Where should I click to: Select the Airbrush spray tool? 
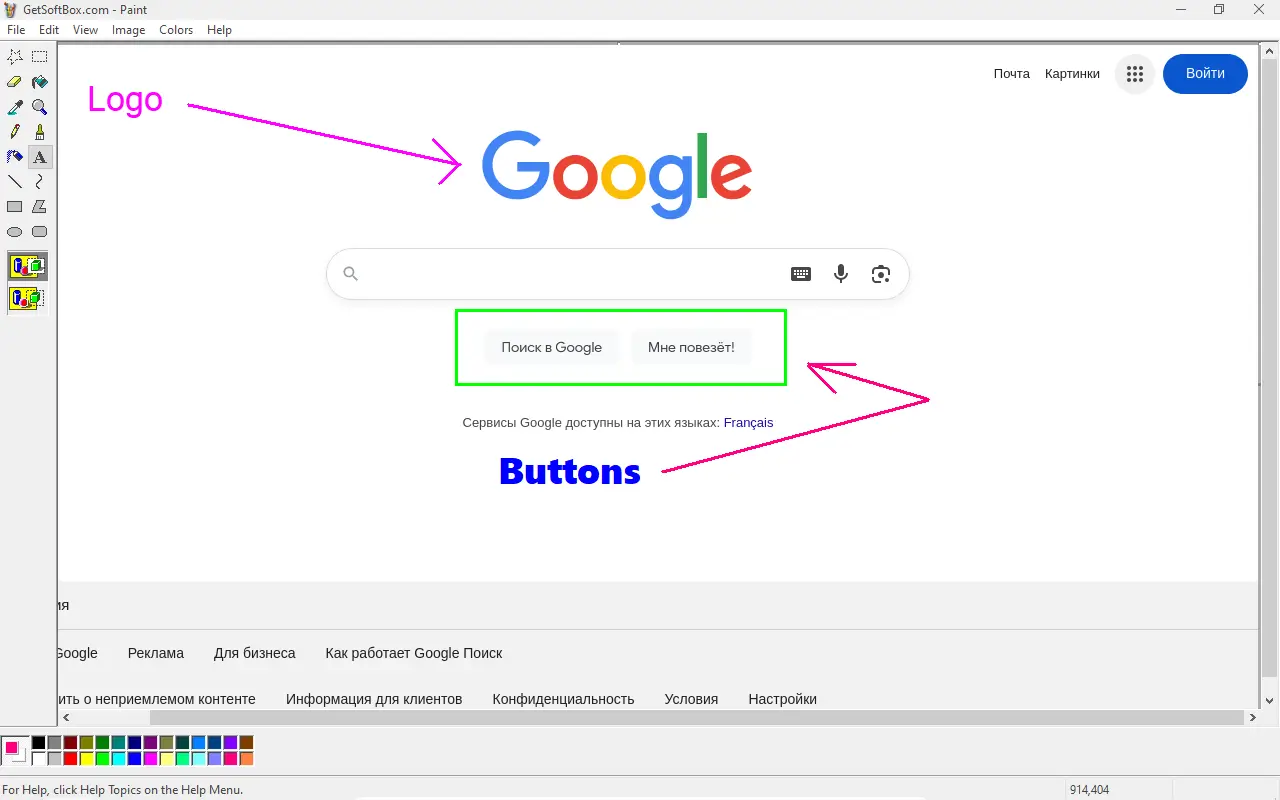[15, 157]
